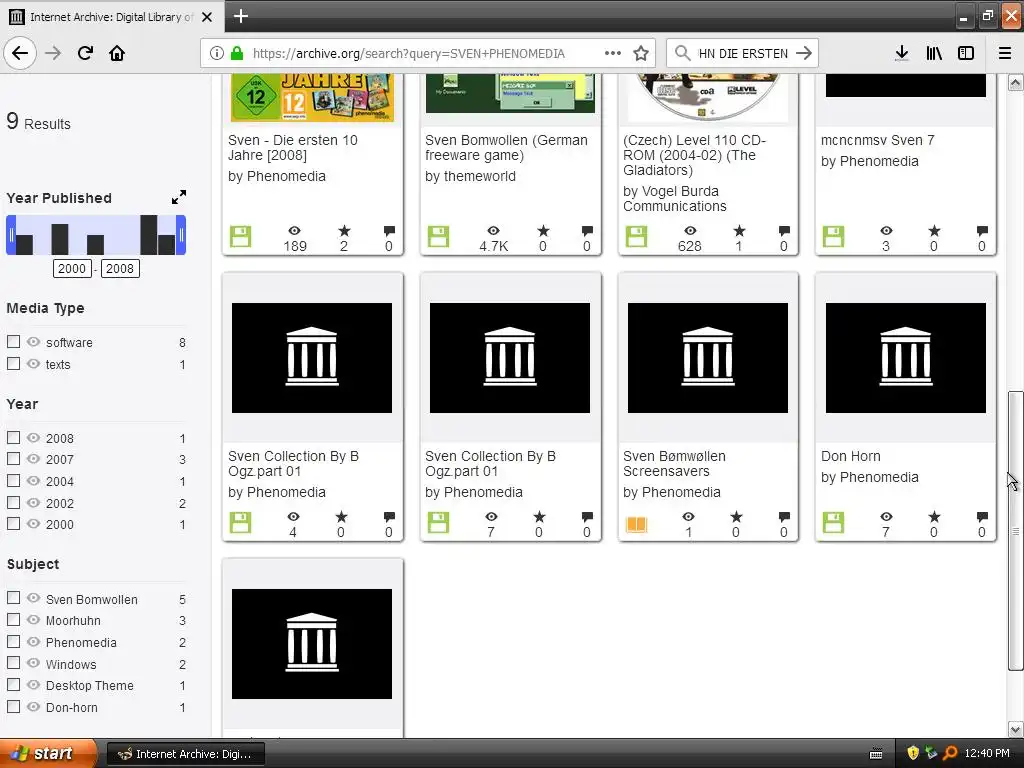Open the Firefox hamburger menu
This screenshot has width=1024, height=768.
coord(1004,53)
